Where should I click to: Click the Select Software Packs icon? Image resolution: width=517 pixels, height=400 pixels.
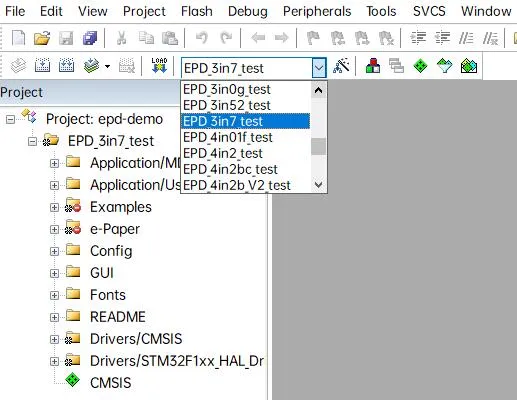445,65
